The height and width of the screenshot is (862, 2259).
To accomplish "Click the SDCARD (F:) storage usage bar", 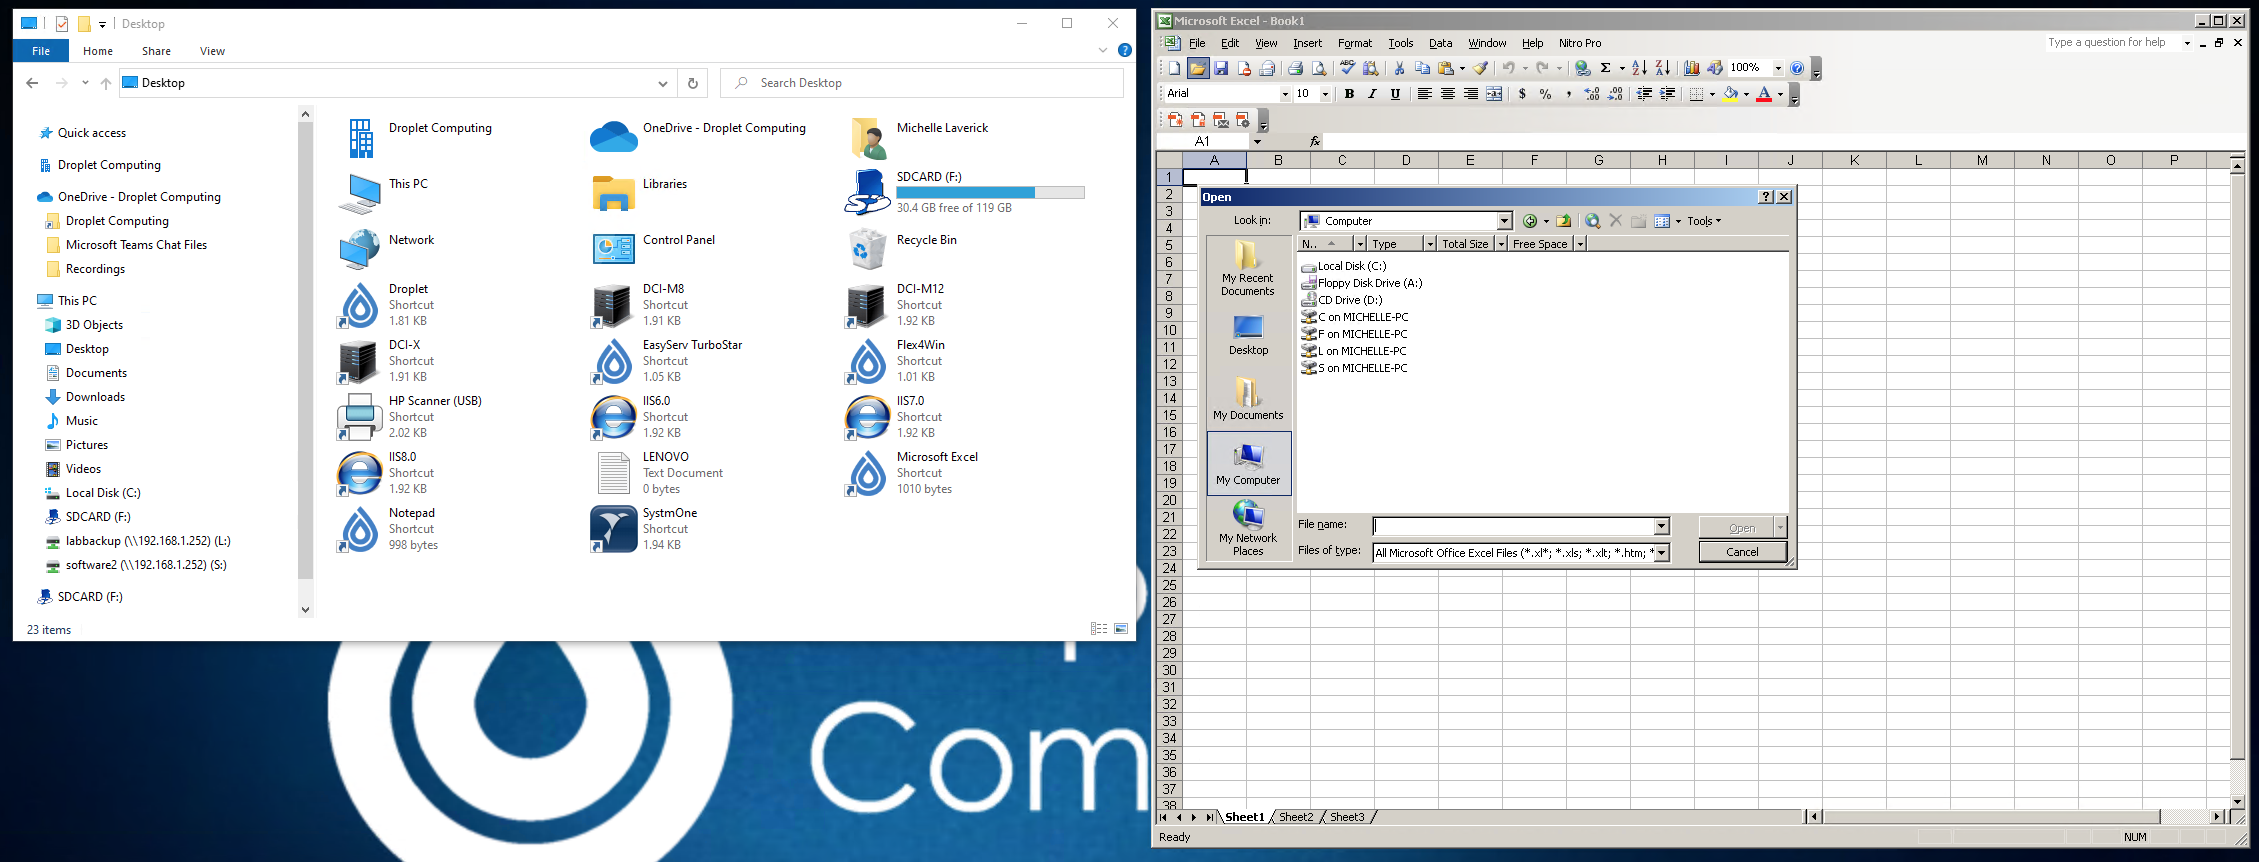I will coord(990,192).
